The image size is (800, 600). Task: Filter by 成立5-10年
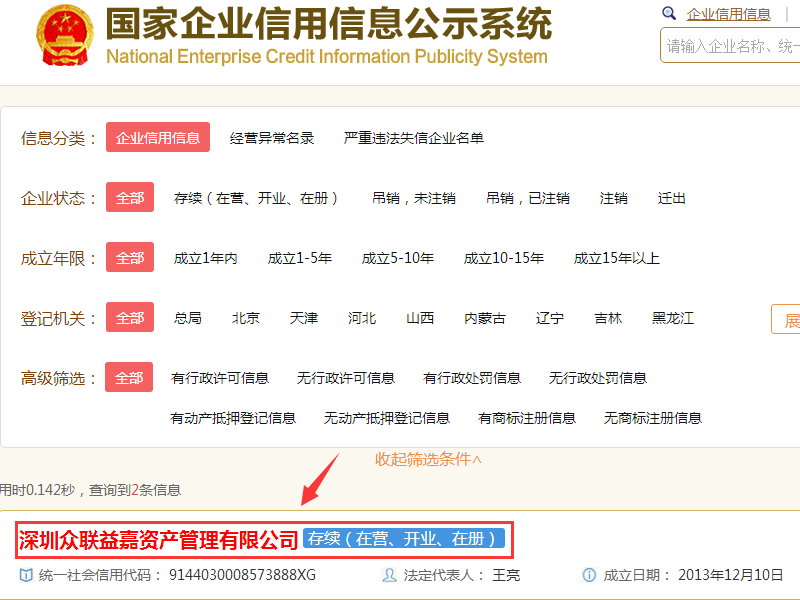(397, 258)
